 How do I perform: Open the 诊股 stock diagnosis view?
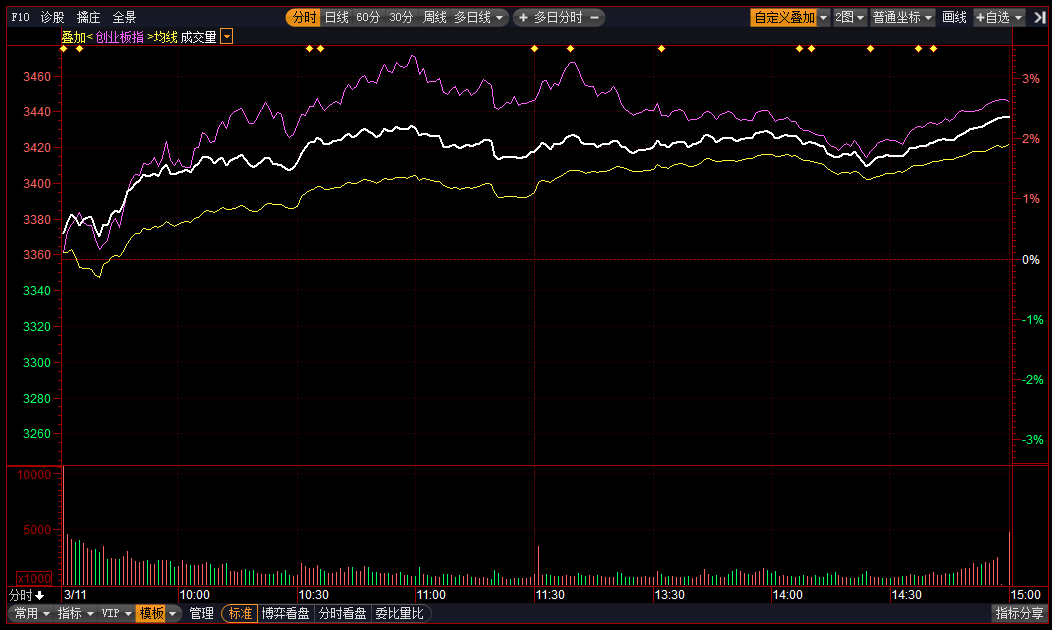click(52, 17)
